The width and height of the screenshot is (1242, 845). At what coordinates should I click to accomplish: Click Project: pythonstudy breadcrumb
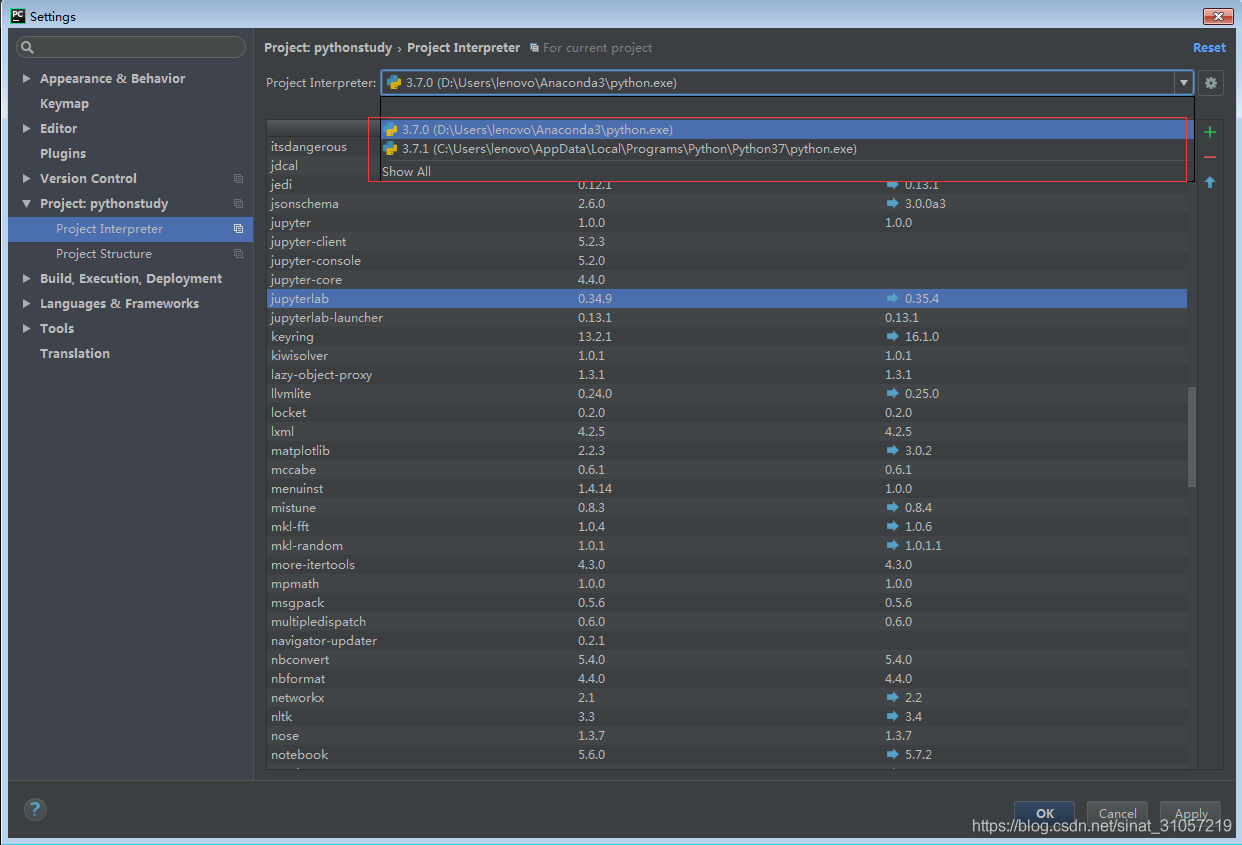[x=328, y=48]
